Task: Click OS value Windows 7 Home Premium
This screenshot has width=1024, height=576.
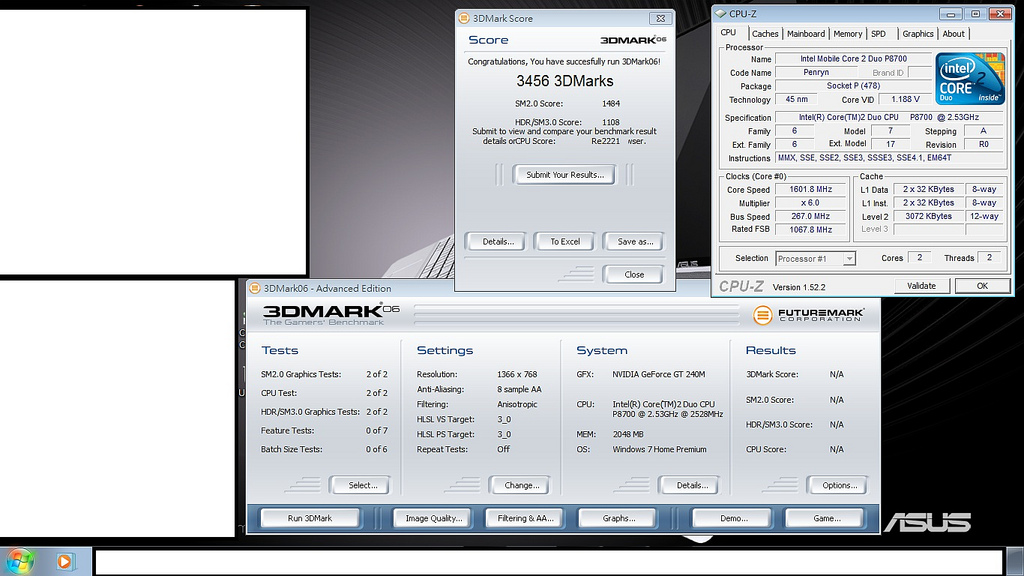Action: click(659, 449)
